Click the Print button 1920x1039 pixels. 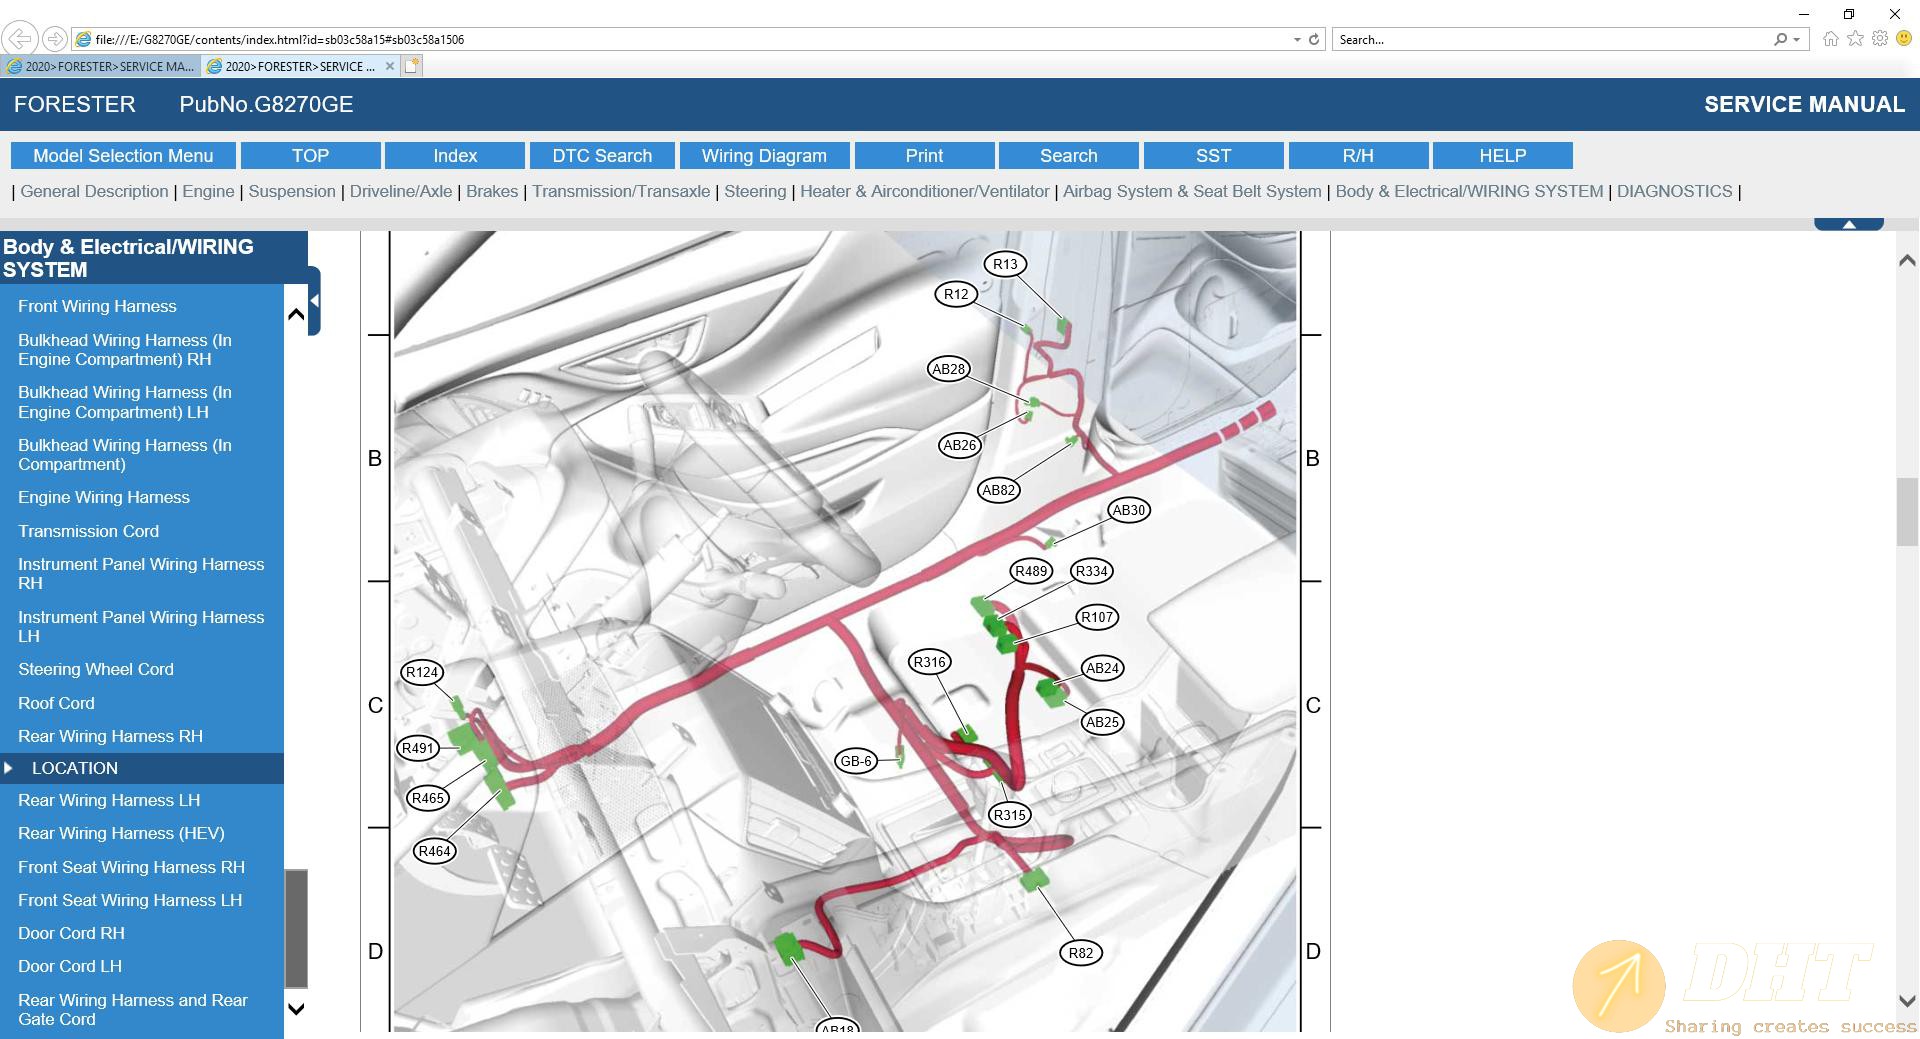tap(924, 156)
